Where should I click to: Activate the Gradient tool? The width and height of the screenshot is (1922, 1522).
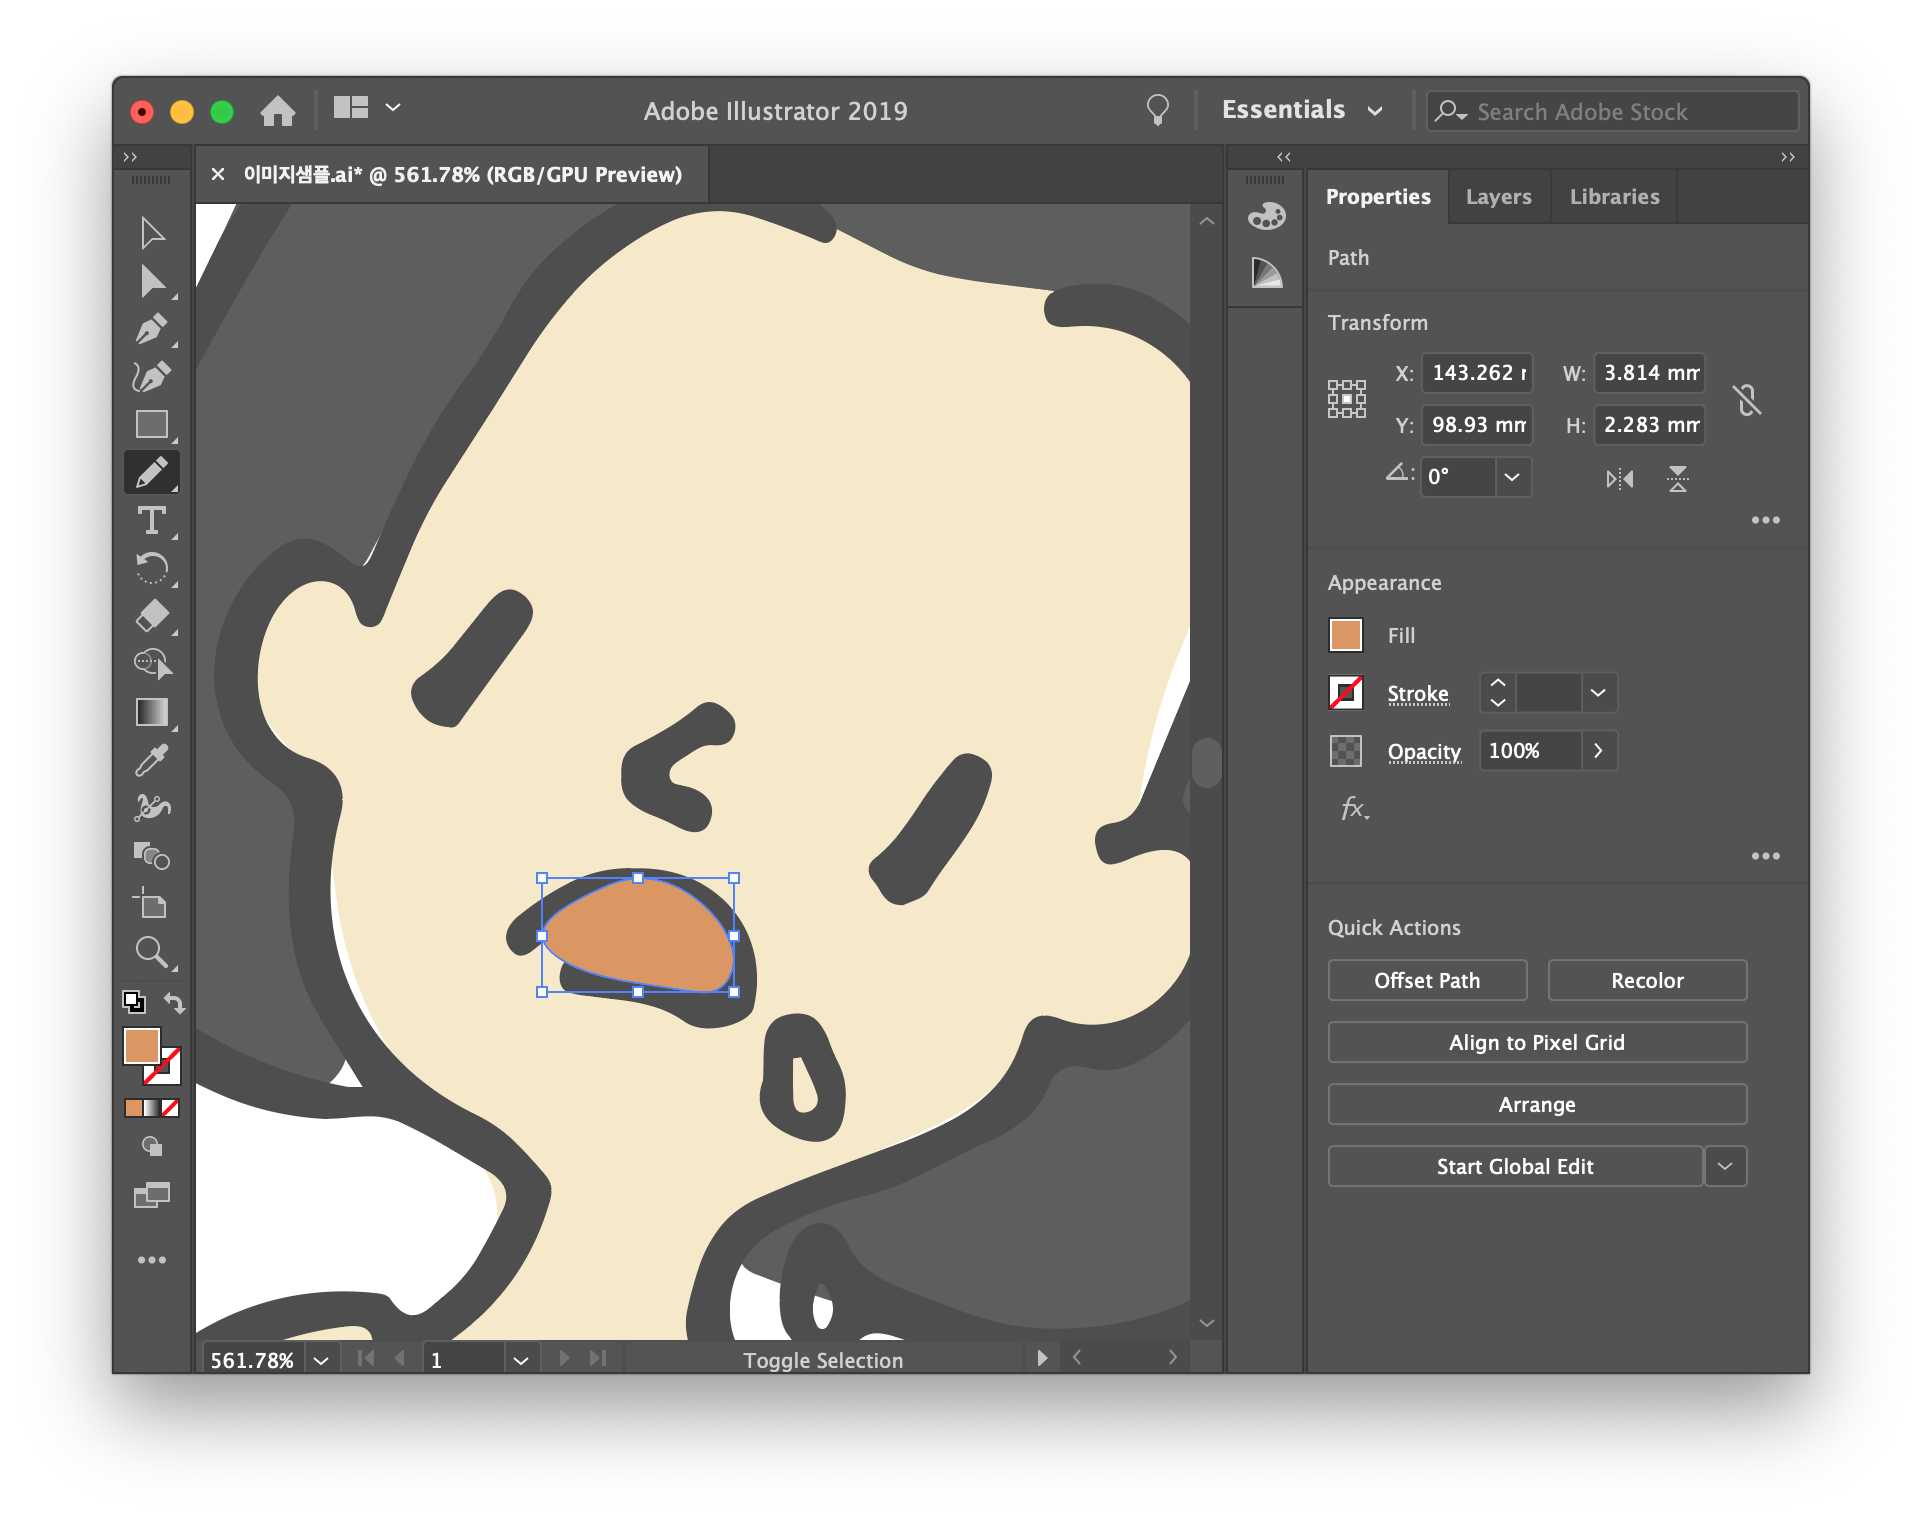(152, 712)
